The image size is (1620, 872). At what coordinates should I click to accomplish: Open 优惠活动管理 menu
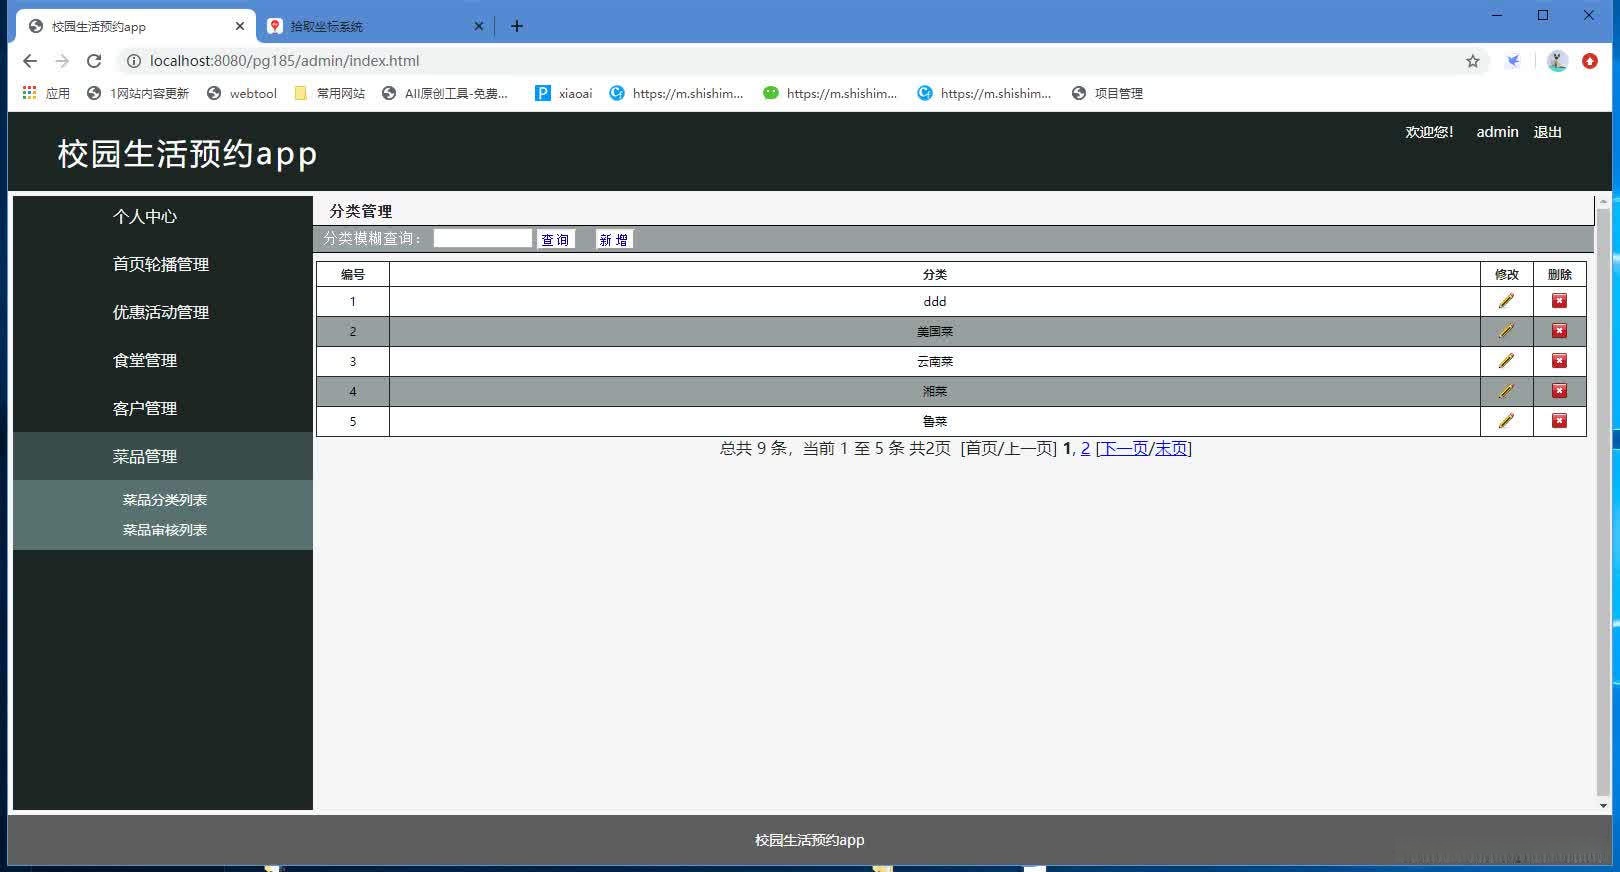click(163, 312)
